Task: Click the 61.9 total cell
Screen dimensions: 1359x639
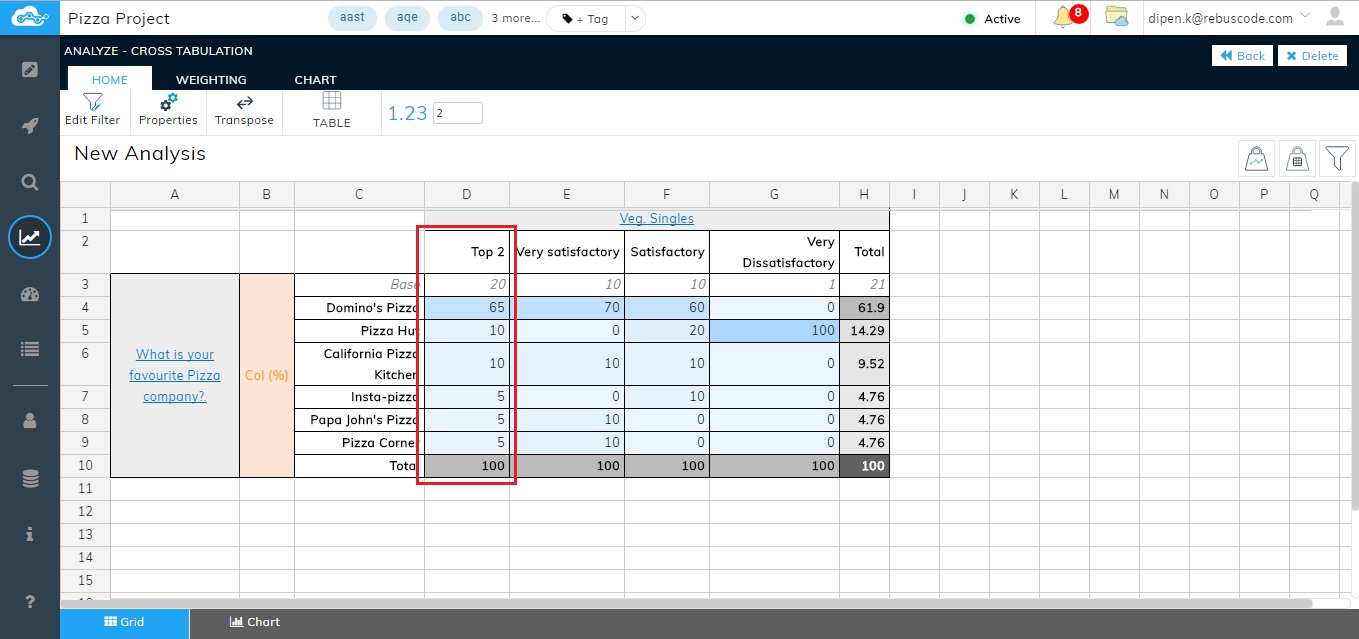Action: [864, 308]
